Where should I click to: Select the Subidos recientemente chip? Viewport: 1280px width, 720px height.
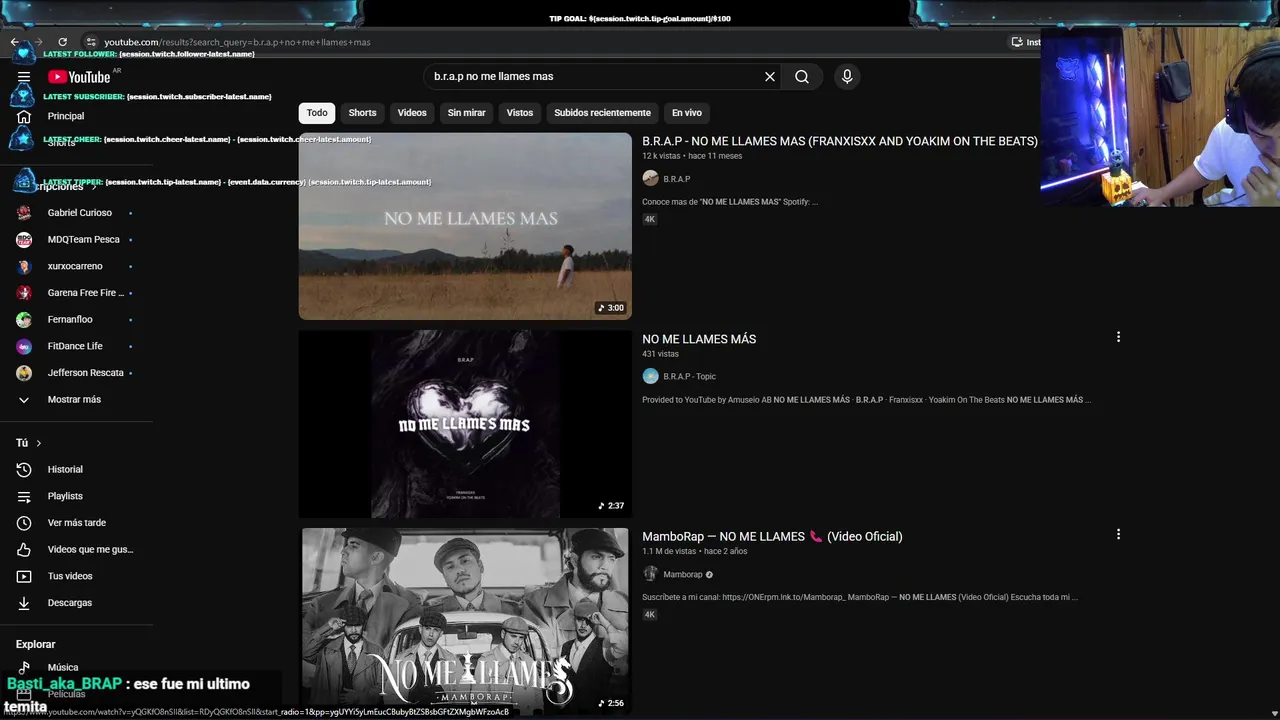click(602, 113)
